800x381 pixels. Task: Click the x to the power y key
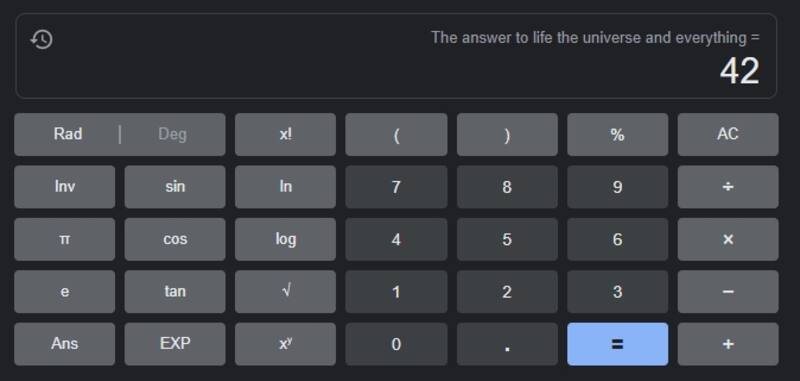[285, 344]
